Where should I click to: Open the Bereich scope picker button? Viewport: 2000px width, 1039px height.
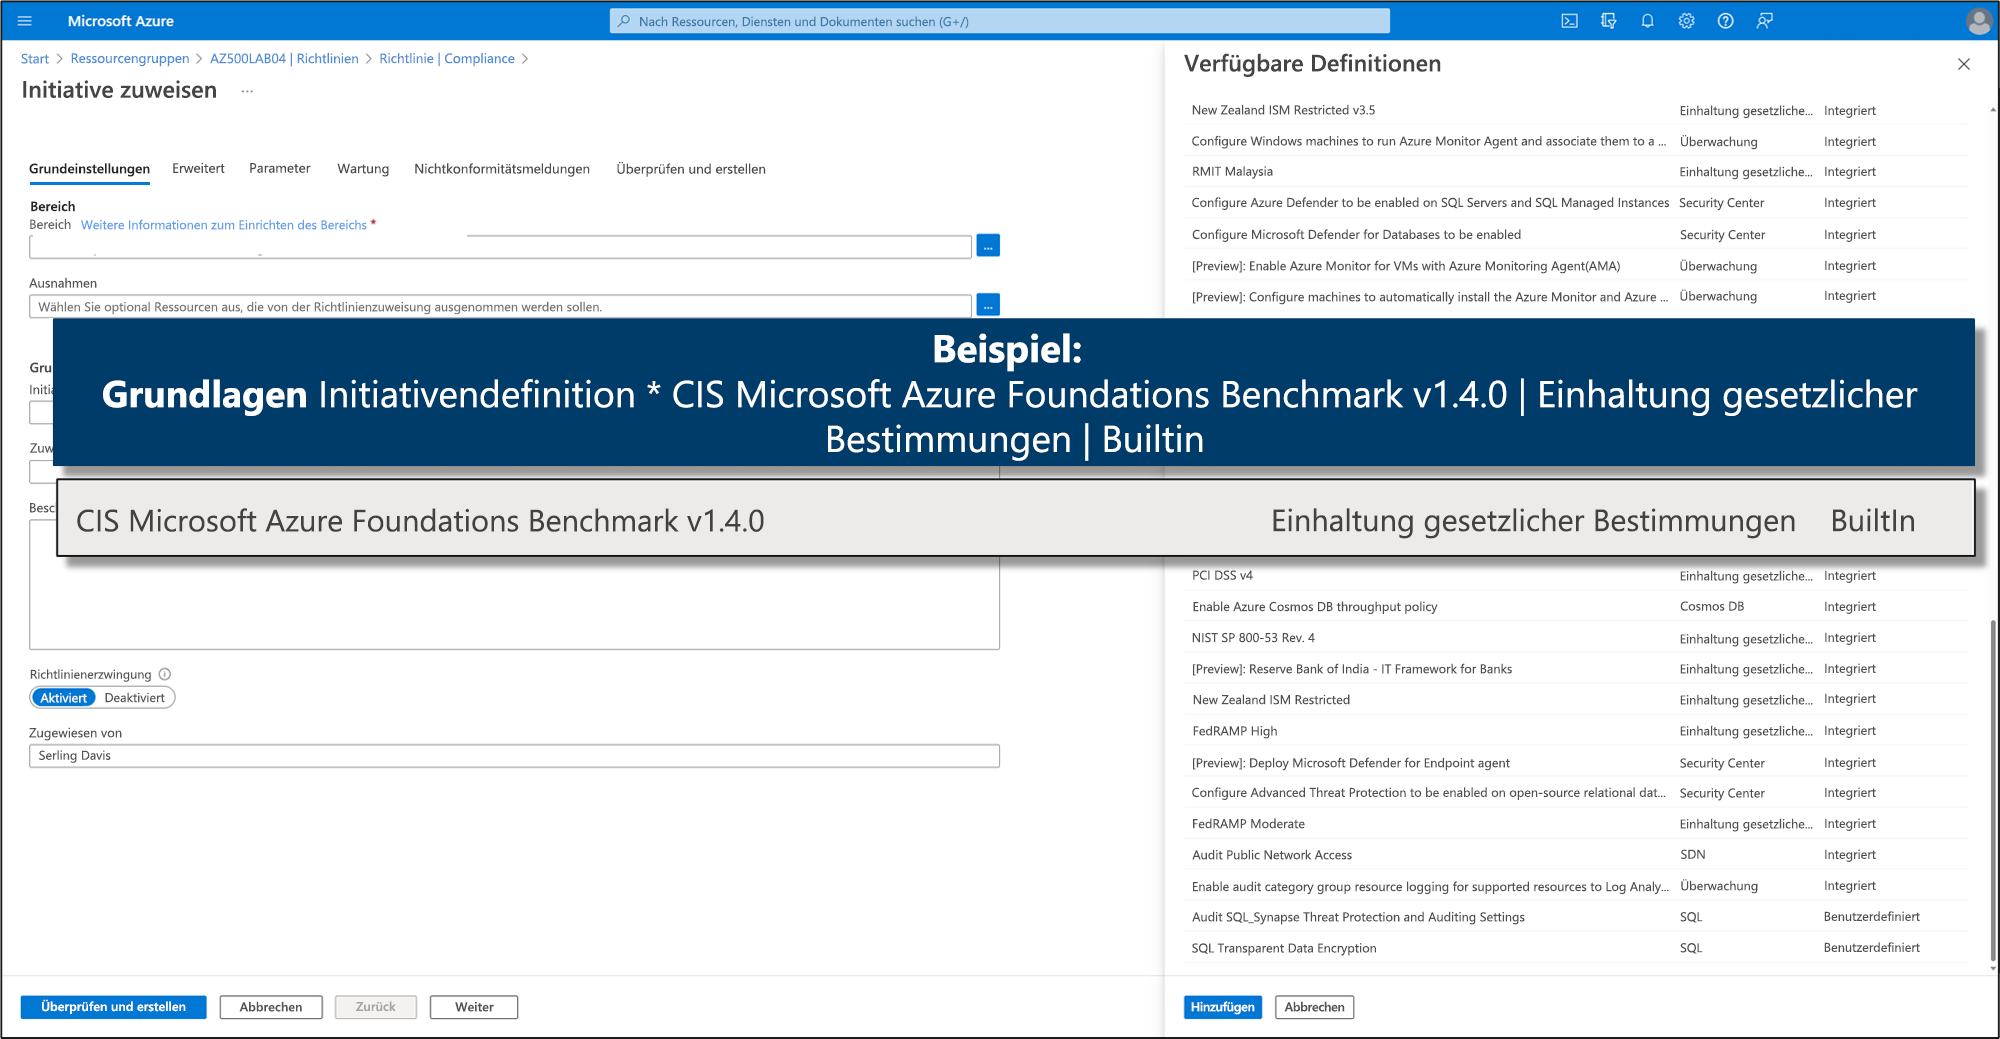[x=988, y=245]
